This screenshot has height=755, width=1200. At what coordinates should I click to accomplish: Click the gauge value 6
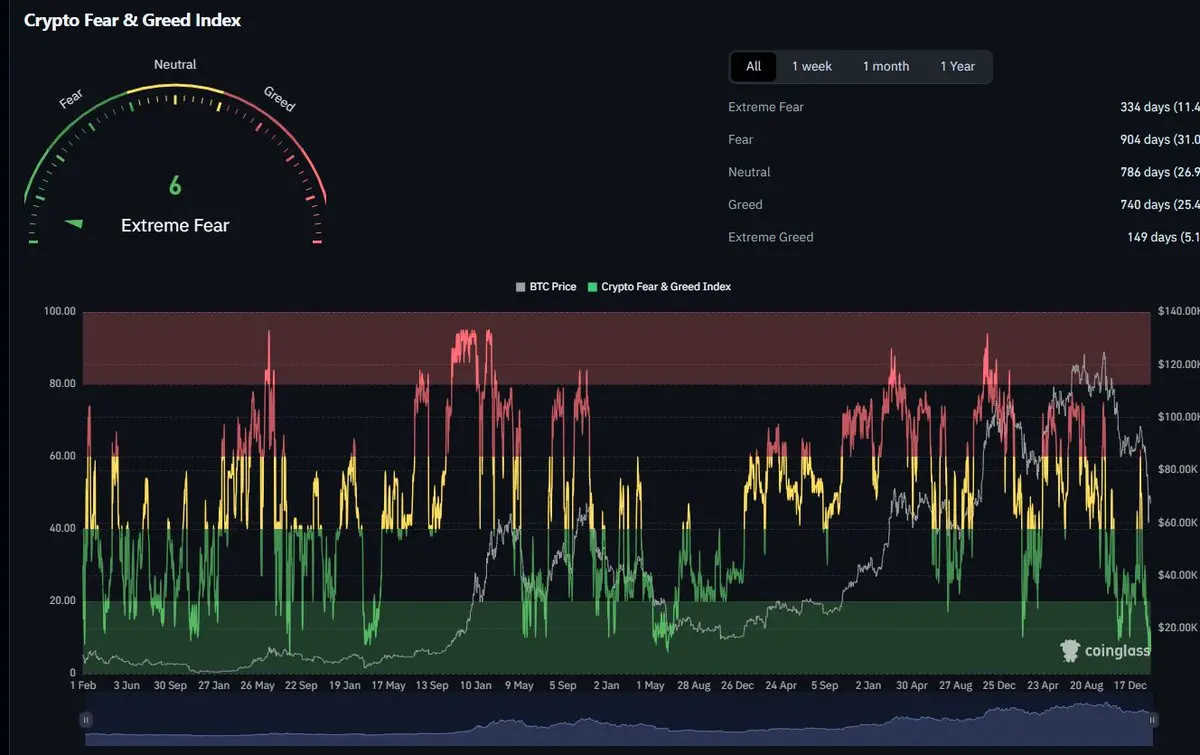click(x=175, y=186)
